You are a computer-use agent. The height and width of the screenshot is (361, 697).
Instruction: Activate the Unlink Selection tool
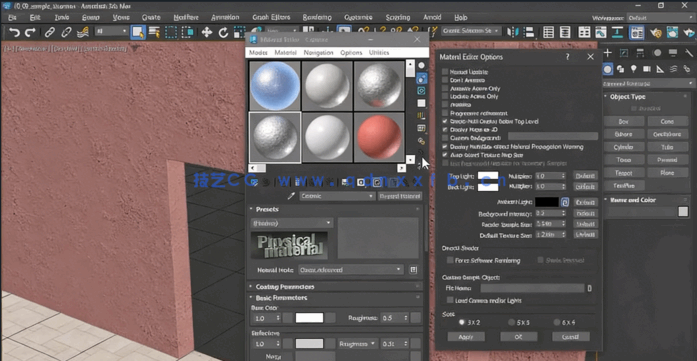(66, 32)
